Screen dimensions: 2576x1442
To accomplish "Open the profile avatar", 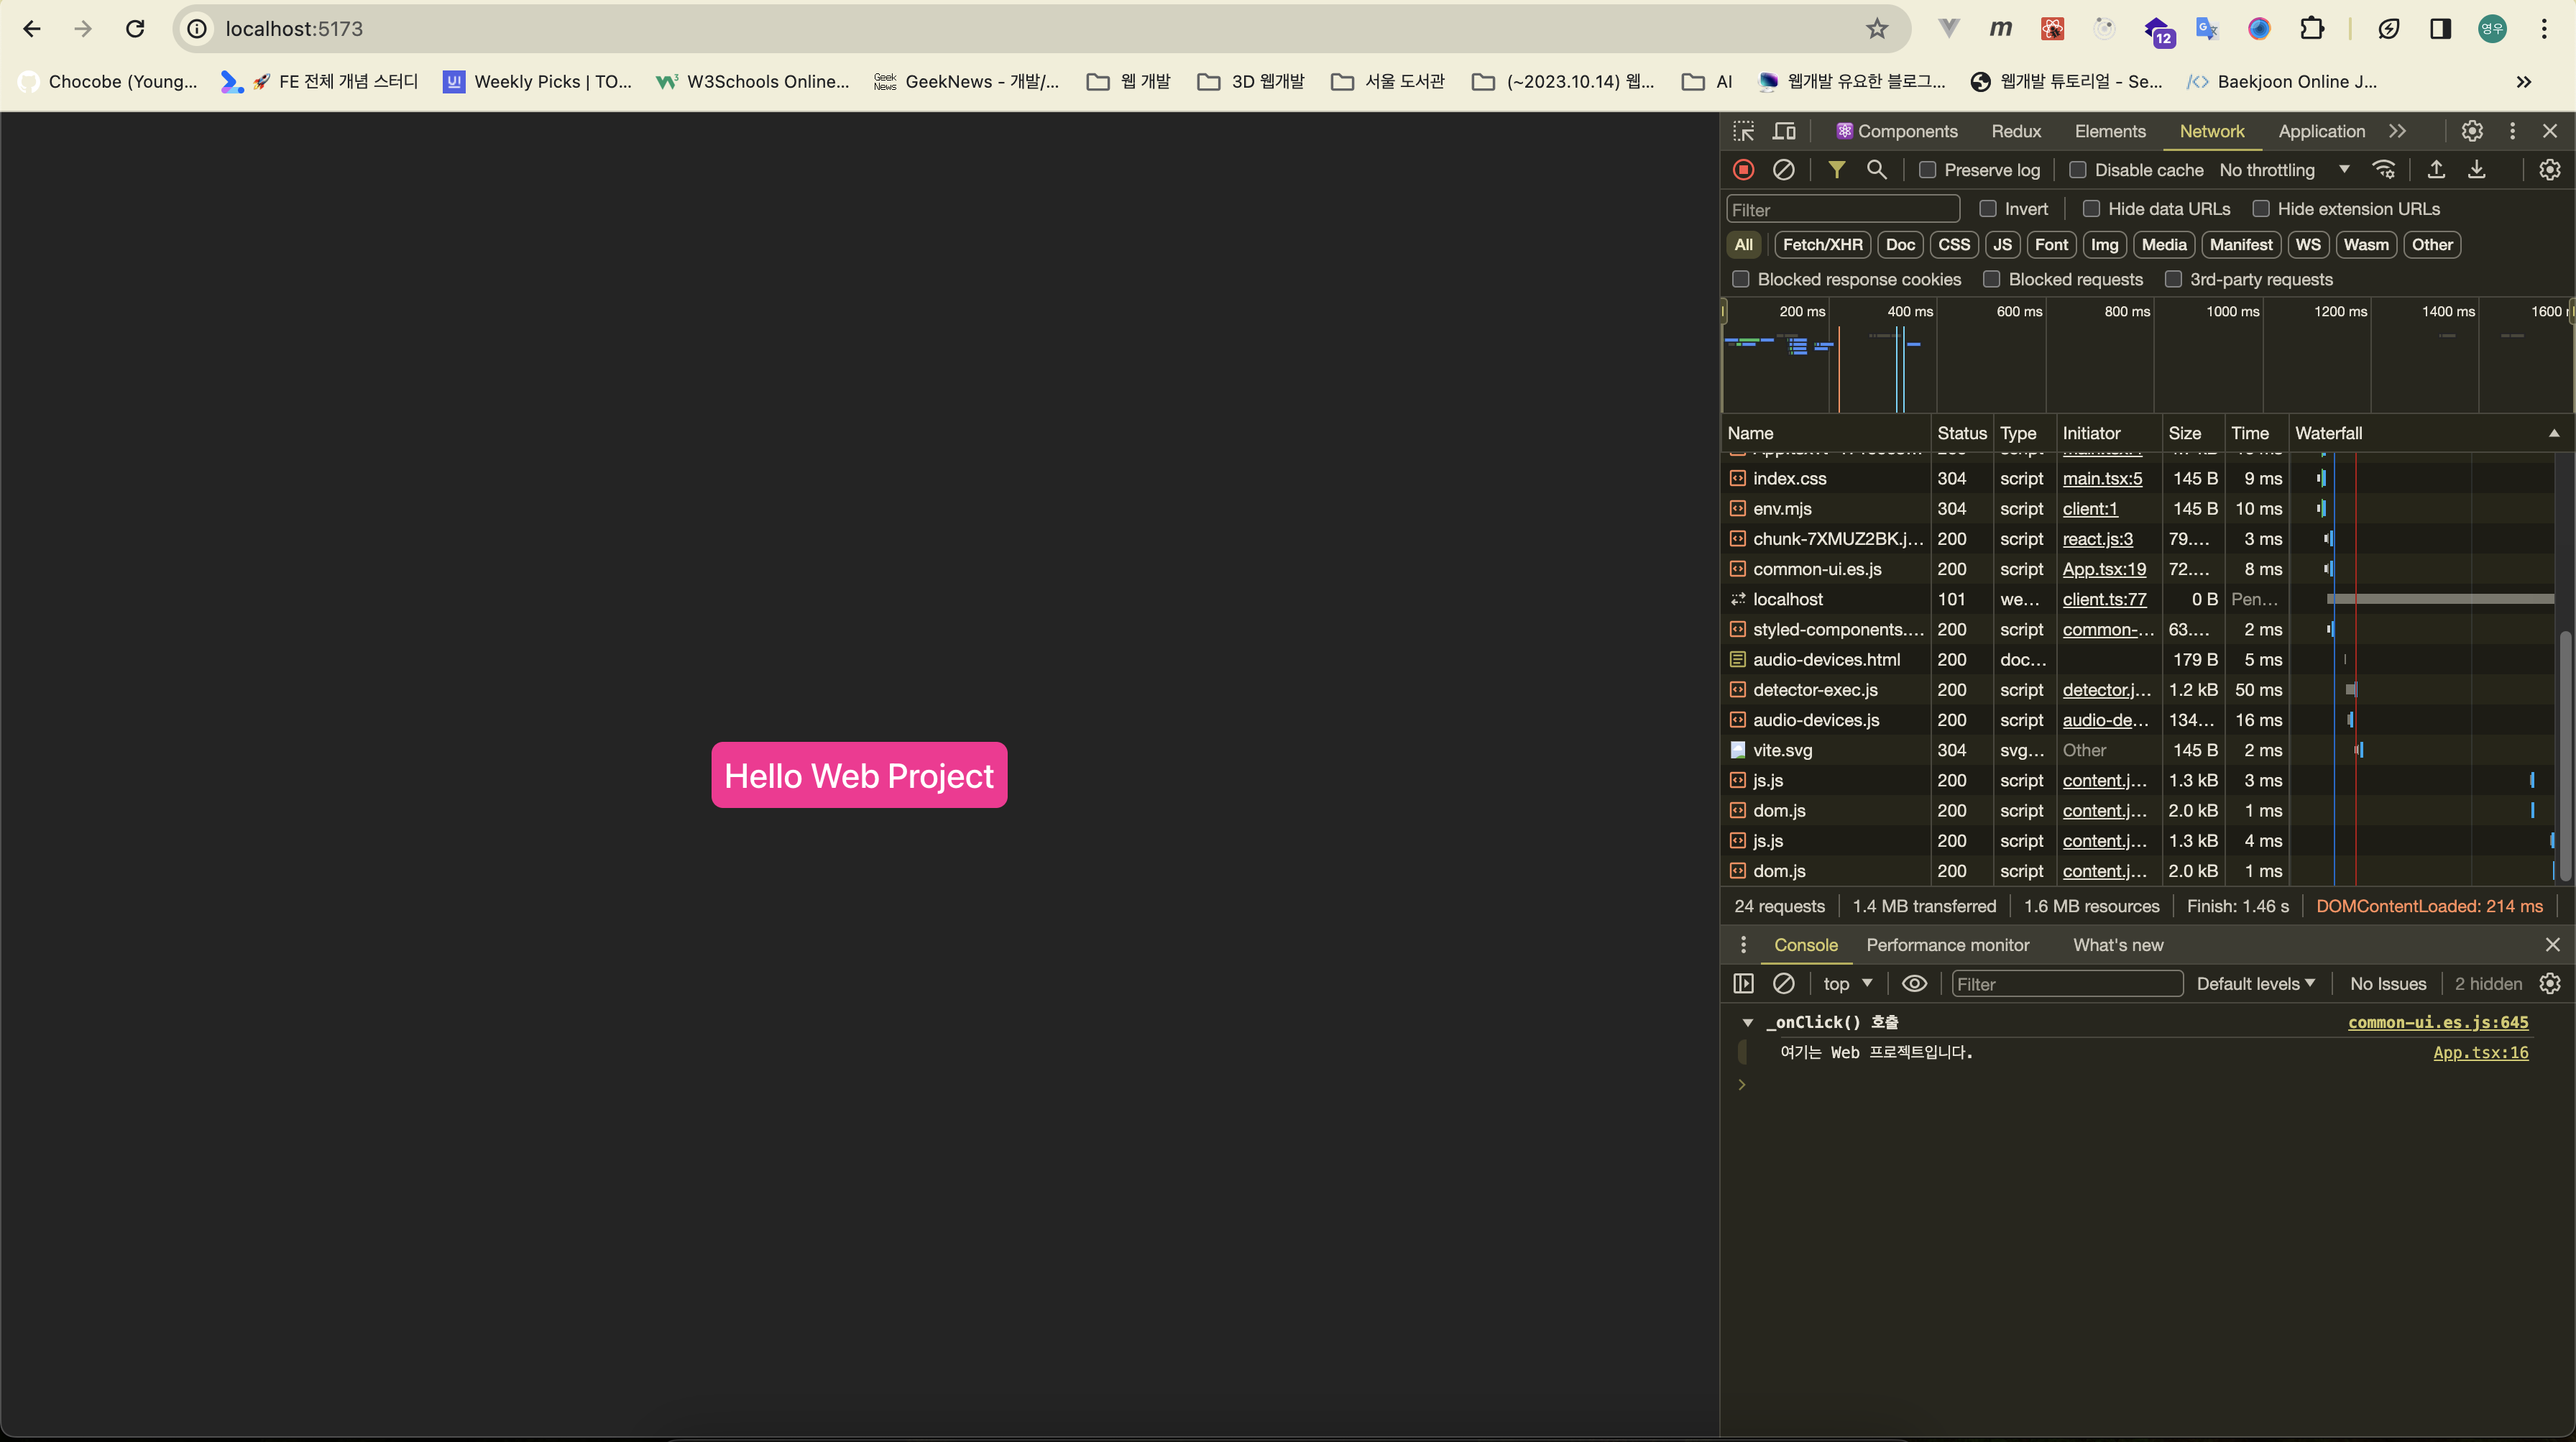I will tap(2492, 29).
